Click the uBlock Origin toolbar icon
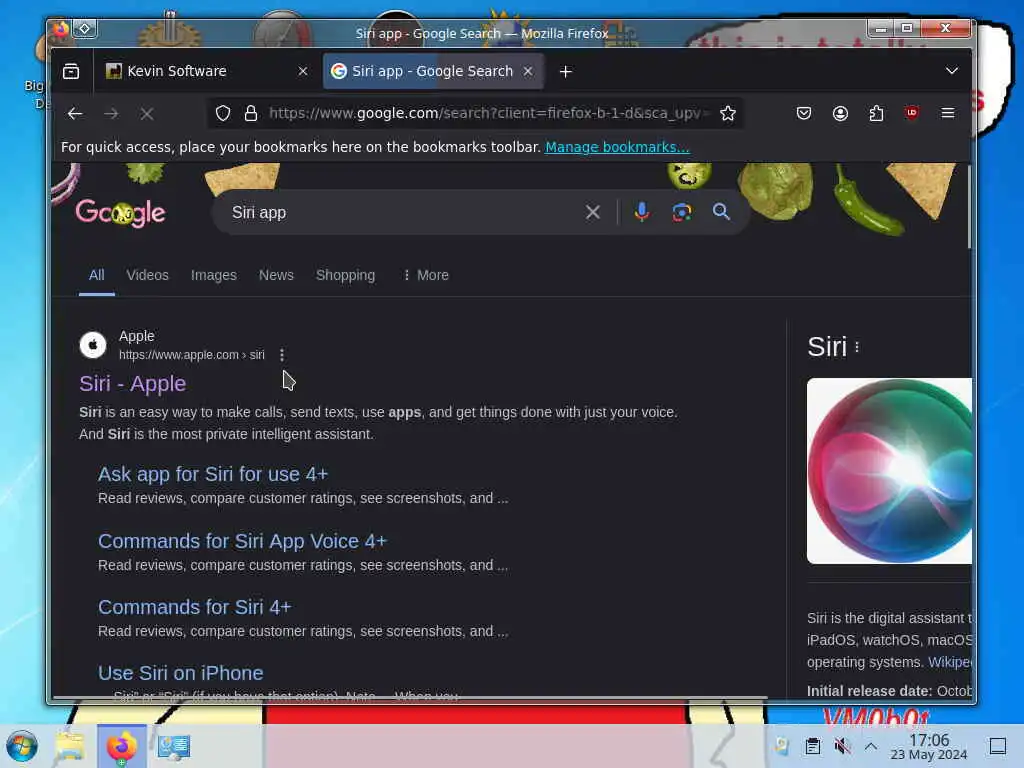The image size is (1024, 768). (912, 114)
